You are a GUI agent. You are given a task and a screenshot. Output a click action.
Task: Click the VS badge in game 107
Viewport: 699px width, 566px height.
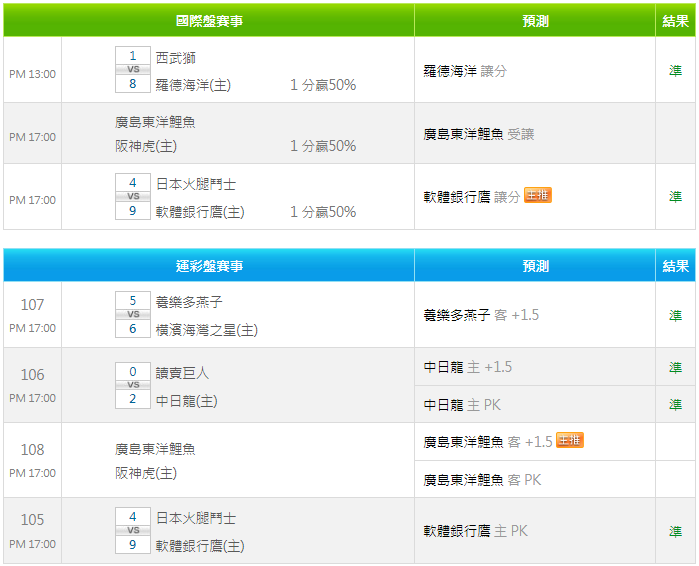coord(133,314)
